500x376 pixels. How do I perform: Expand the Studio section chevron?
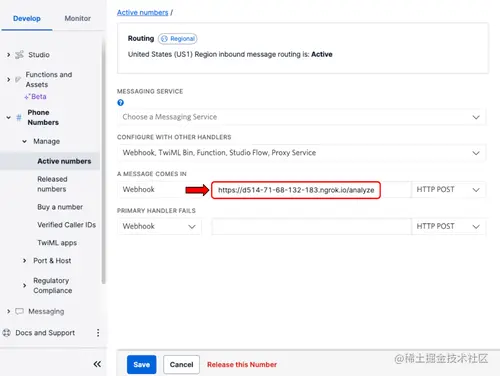coord(9,55)
